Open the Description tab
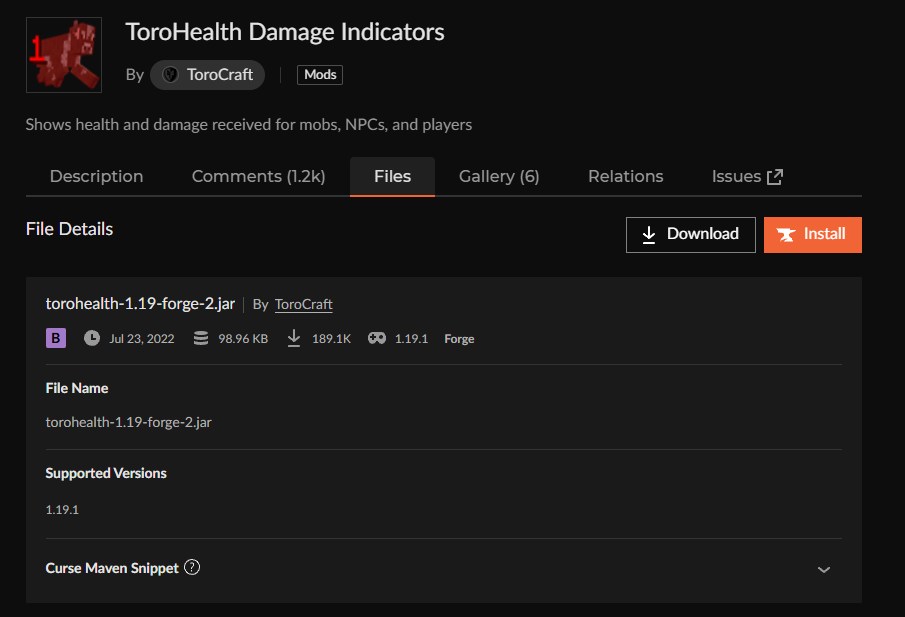Screen dimensions: 905x617 [96, 177]
